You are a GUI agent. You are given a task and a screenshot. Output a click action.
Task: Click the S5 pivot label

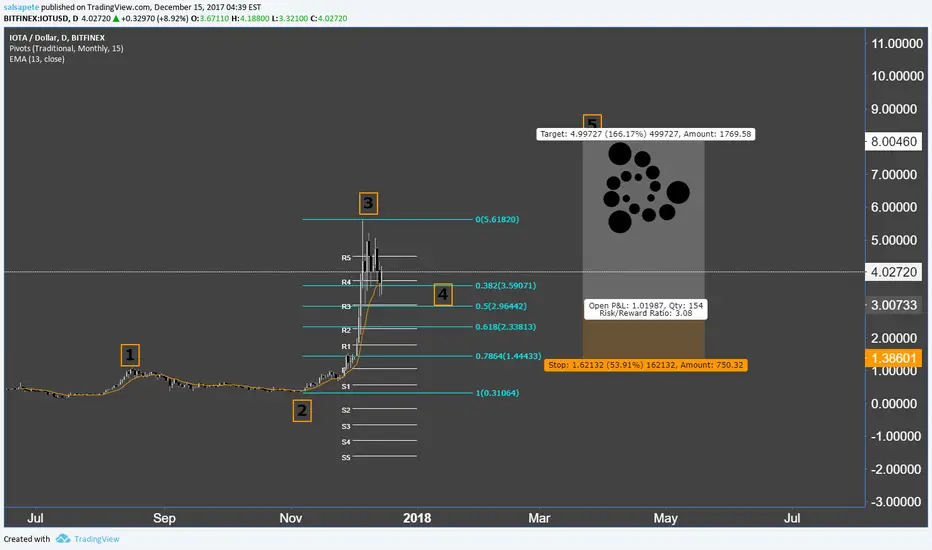(346, 458)
